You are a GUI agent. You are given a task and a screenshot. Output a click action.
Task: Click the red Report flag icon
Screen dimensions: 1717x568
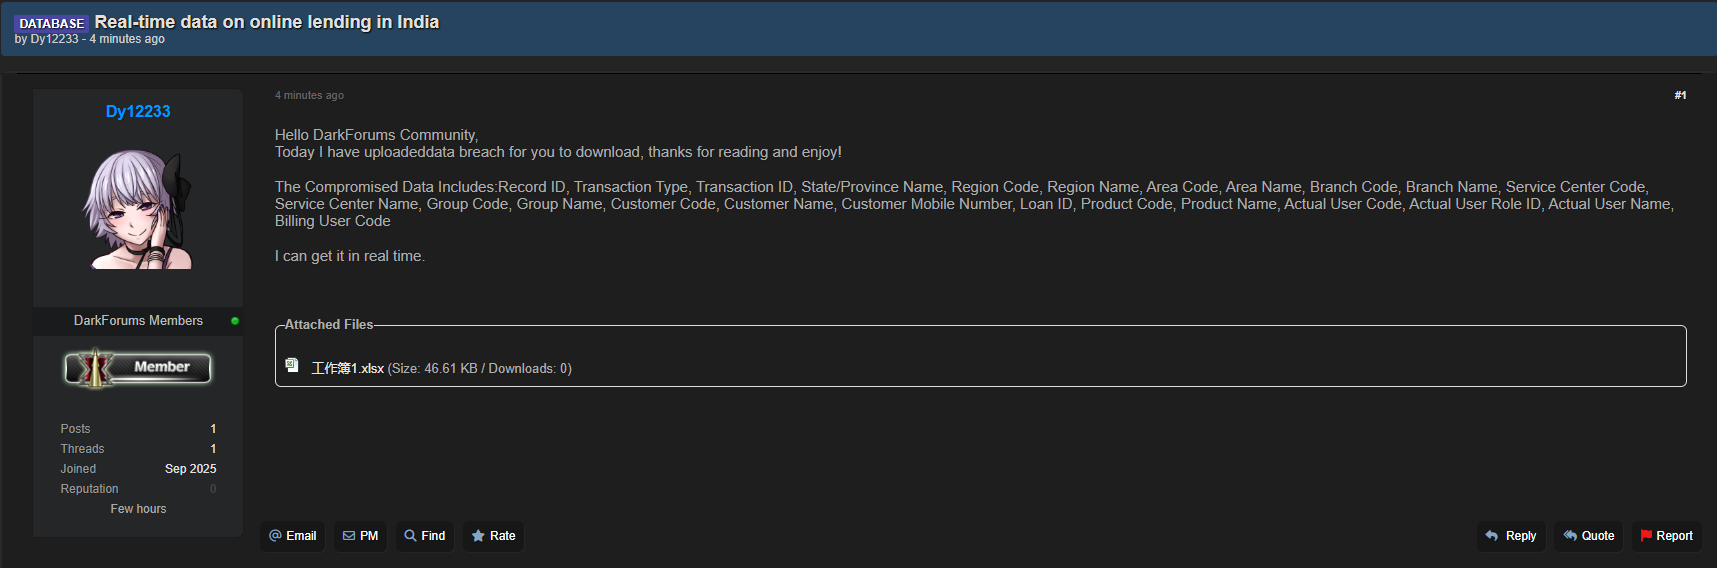[1646, 536]
